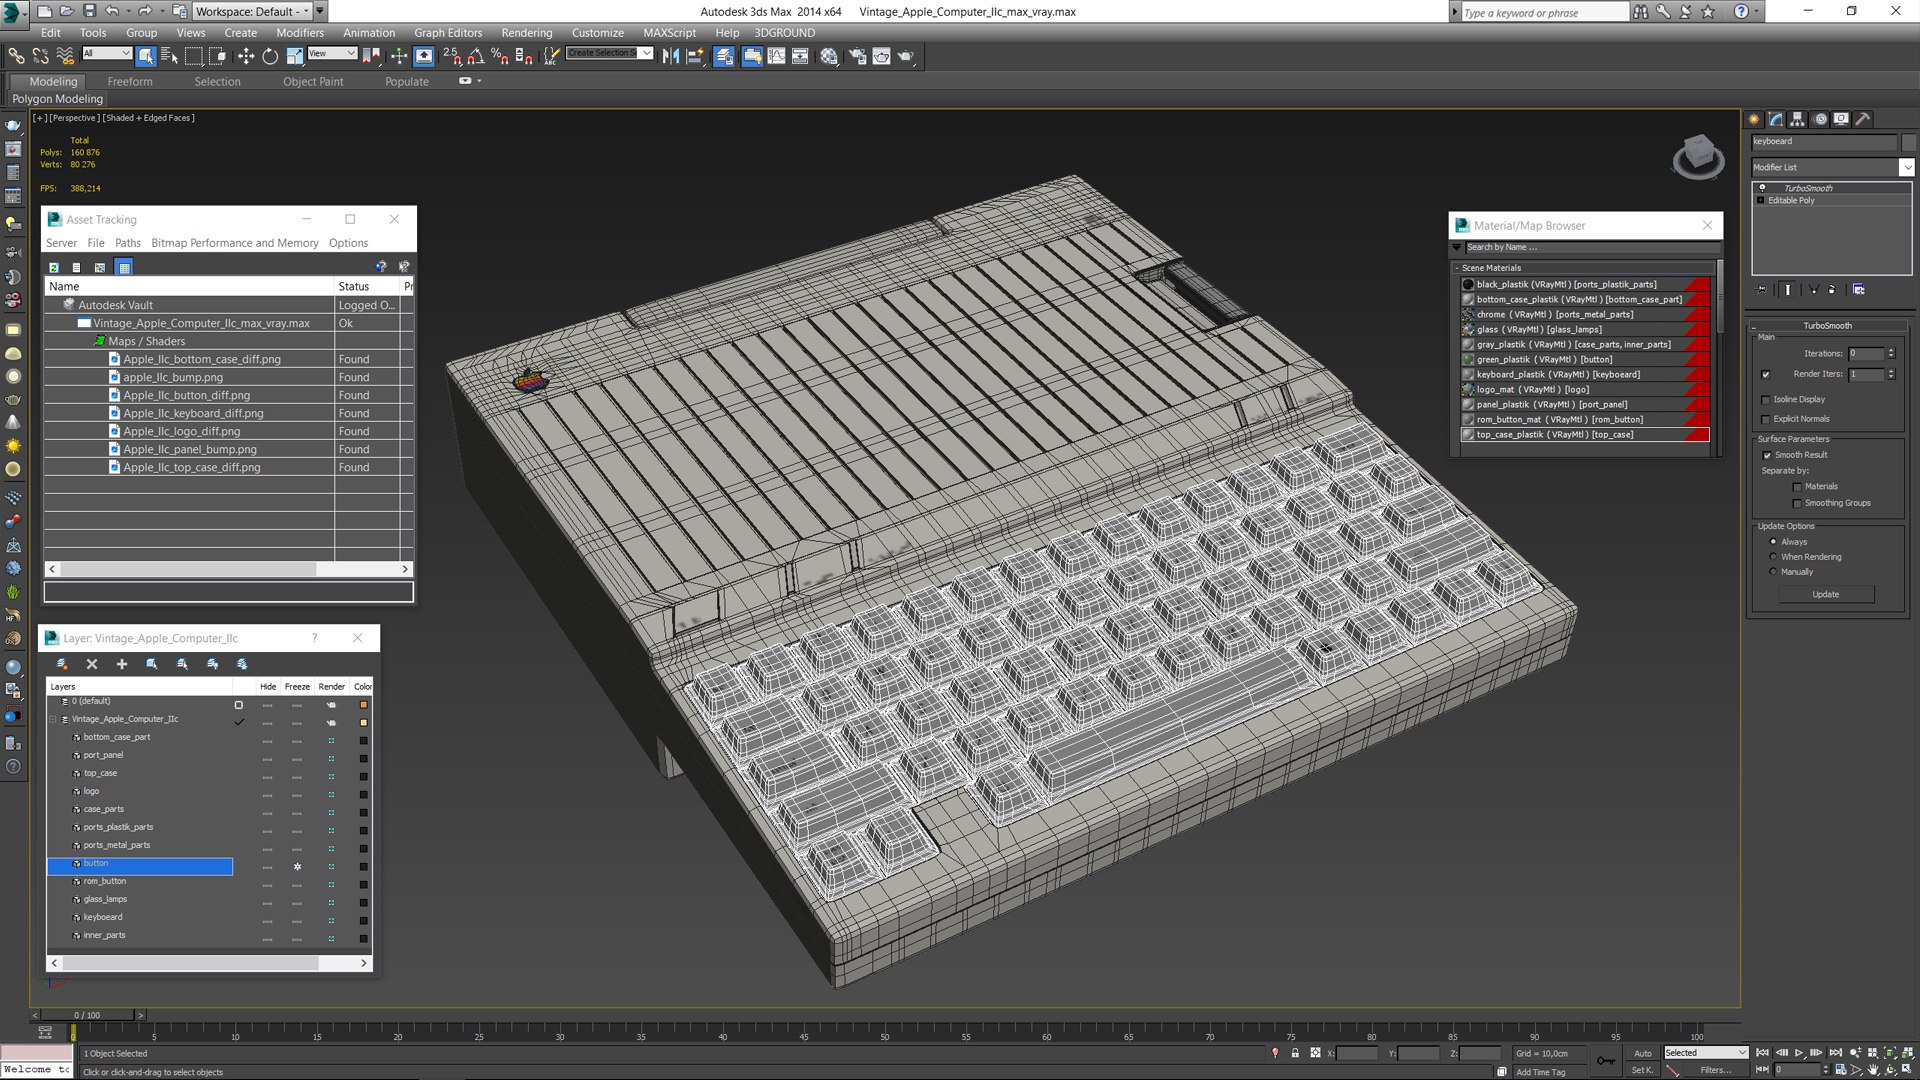Delete layer with the X icon
This screenshot has width=1920, height=1080.
click(92, 664)
